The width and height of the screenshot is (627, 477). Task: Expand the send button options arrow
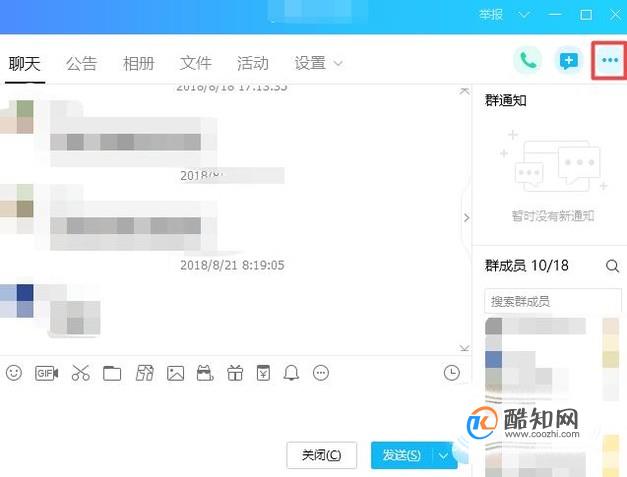click(x=443, y=455)
